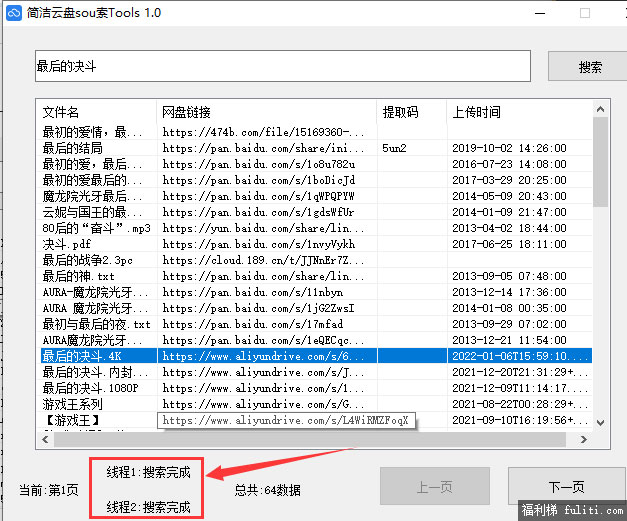Screen dimensions: 627x521
Task: Sort by 文件名 column header
Action: click(x=96, y=111)
